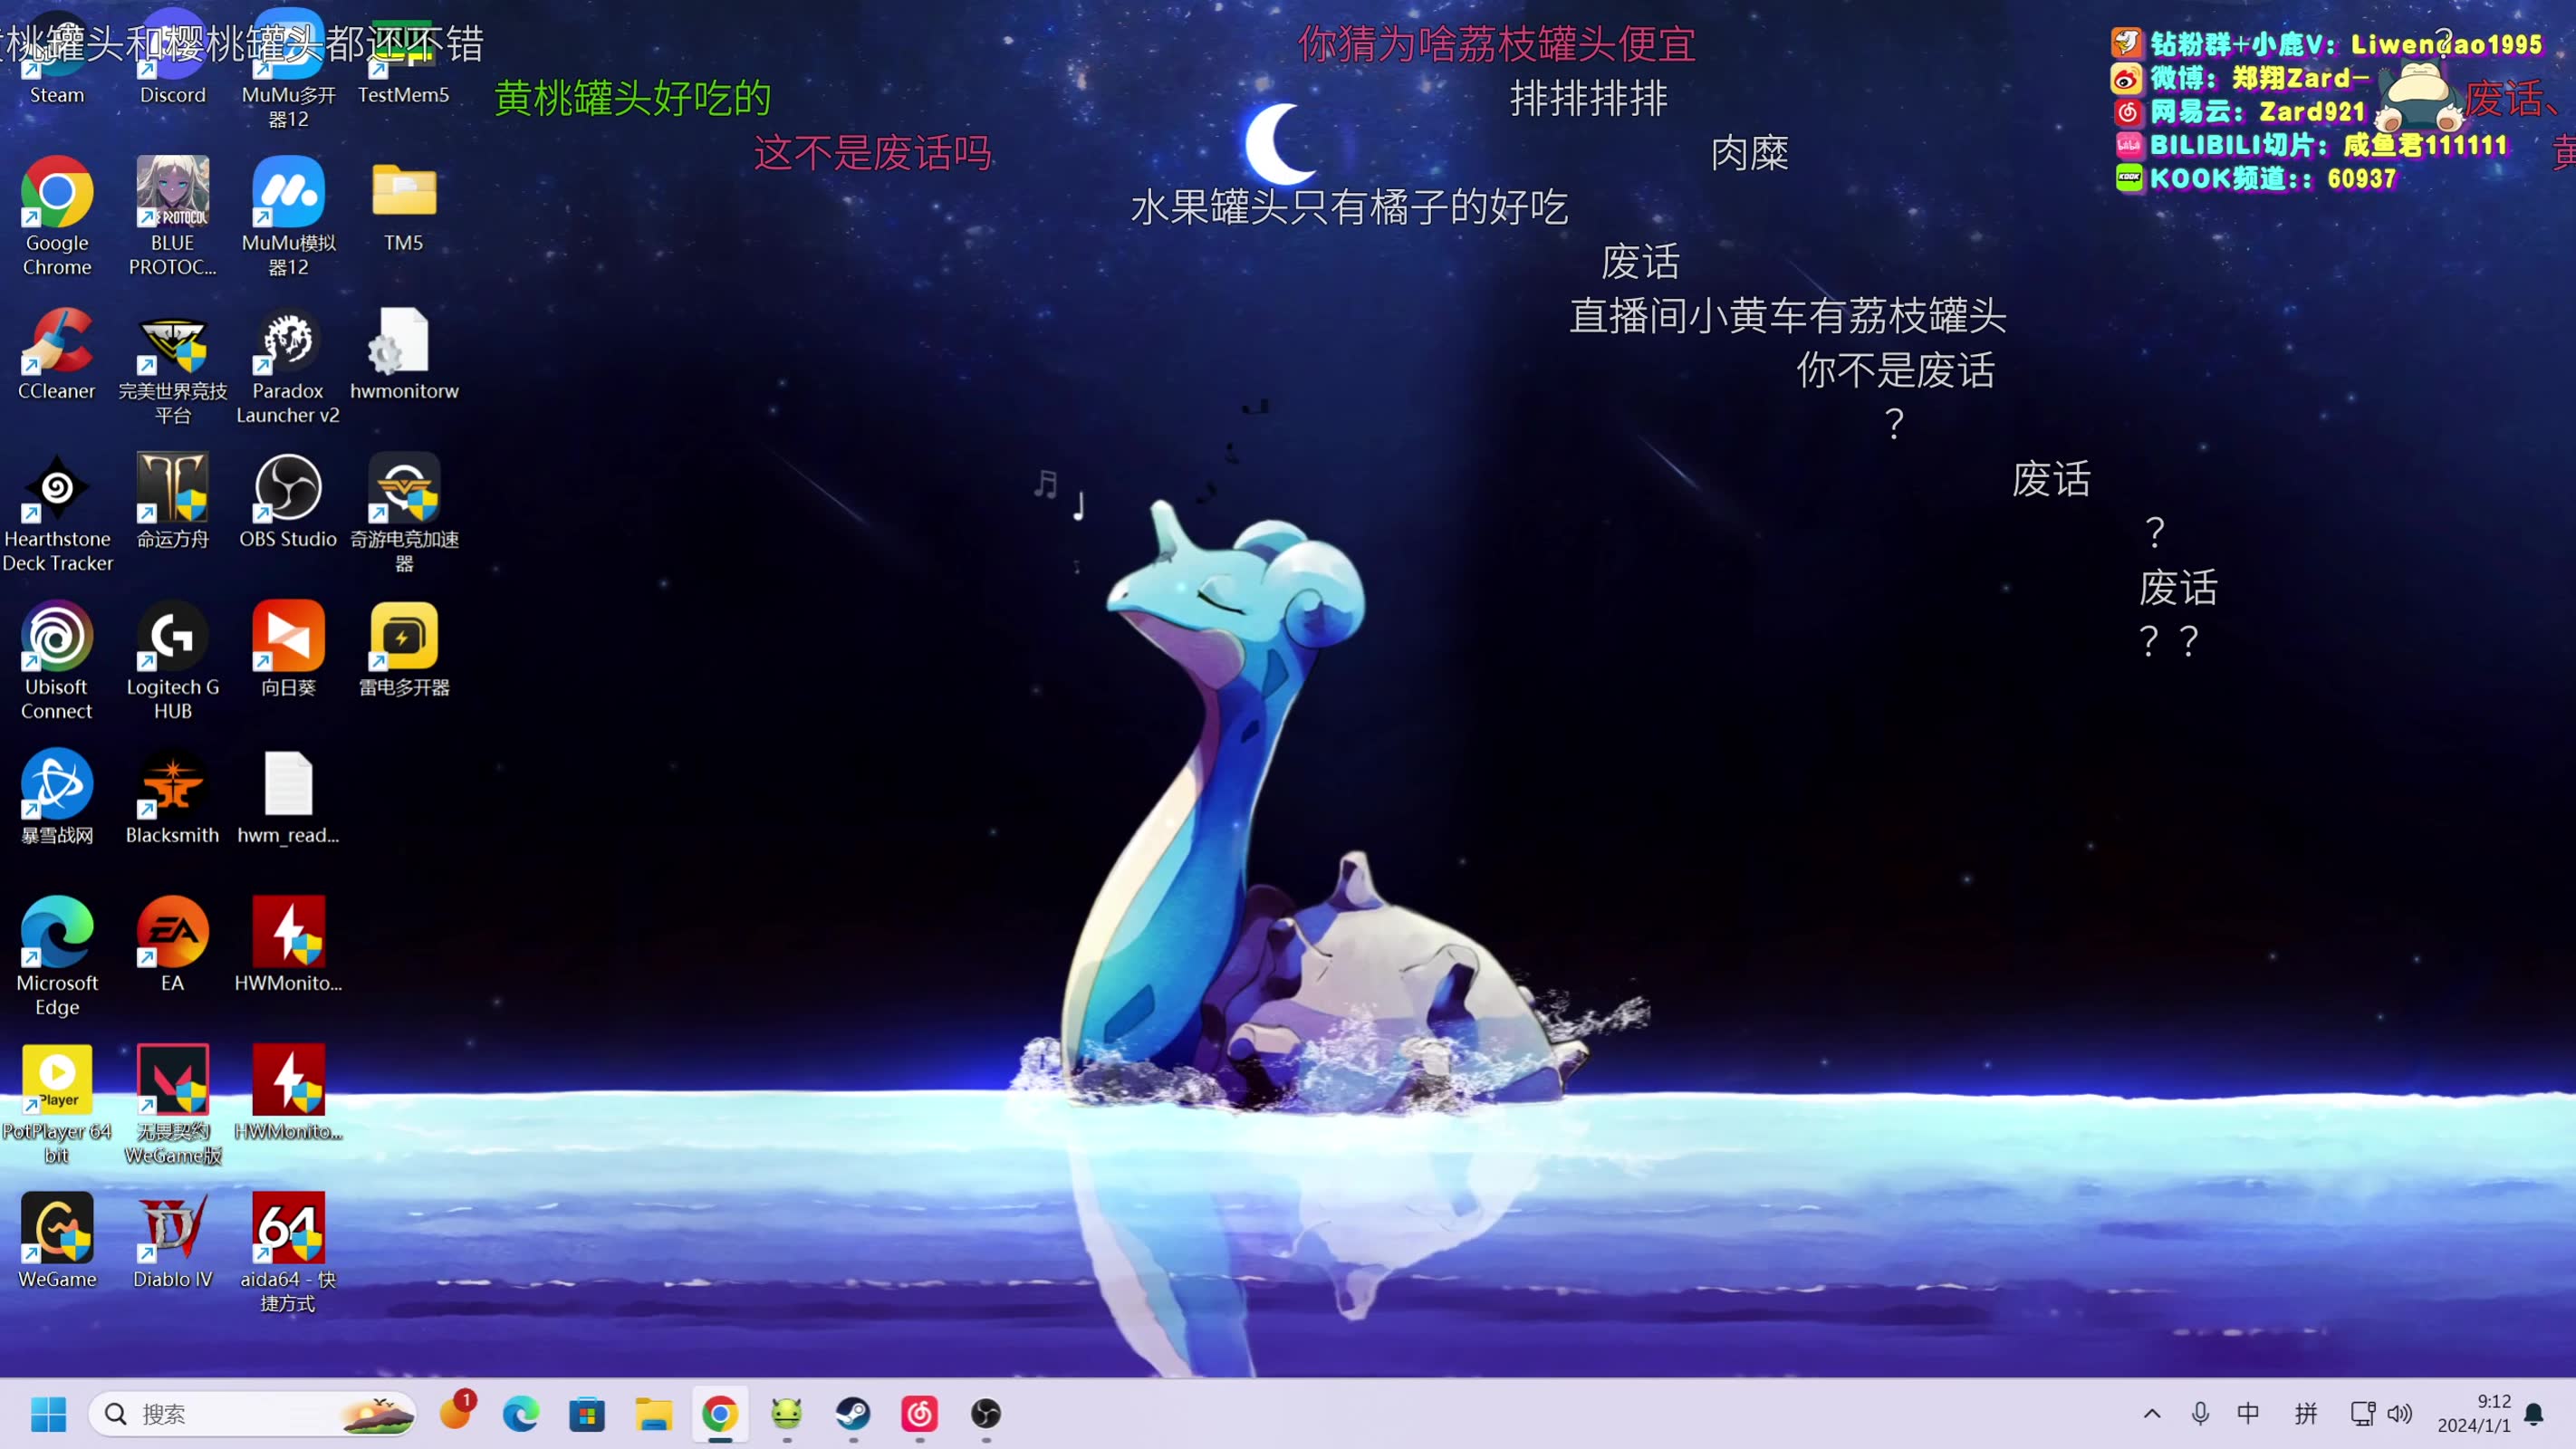
Task: Open the notification bell
Action: [2534, 1414]
